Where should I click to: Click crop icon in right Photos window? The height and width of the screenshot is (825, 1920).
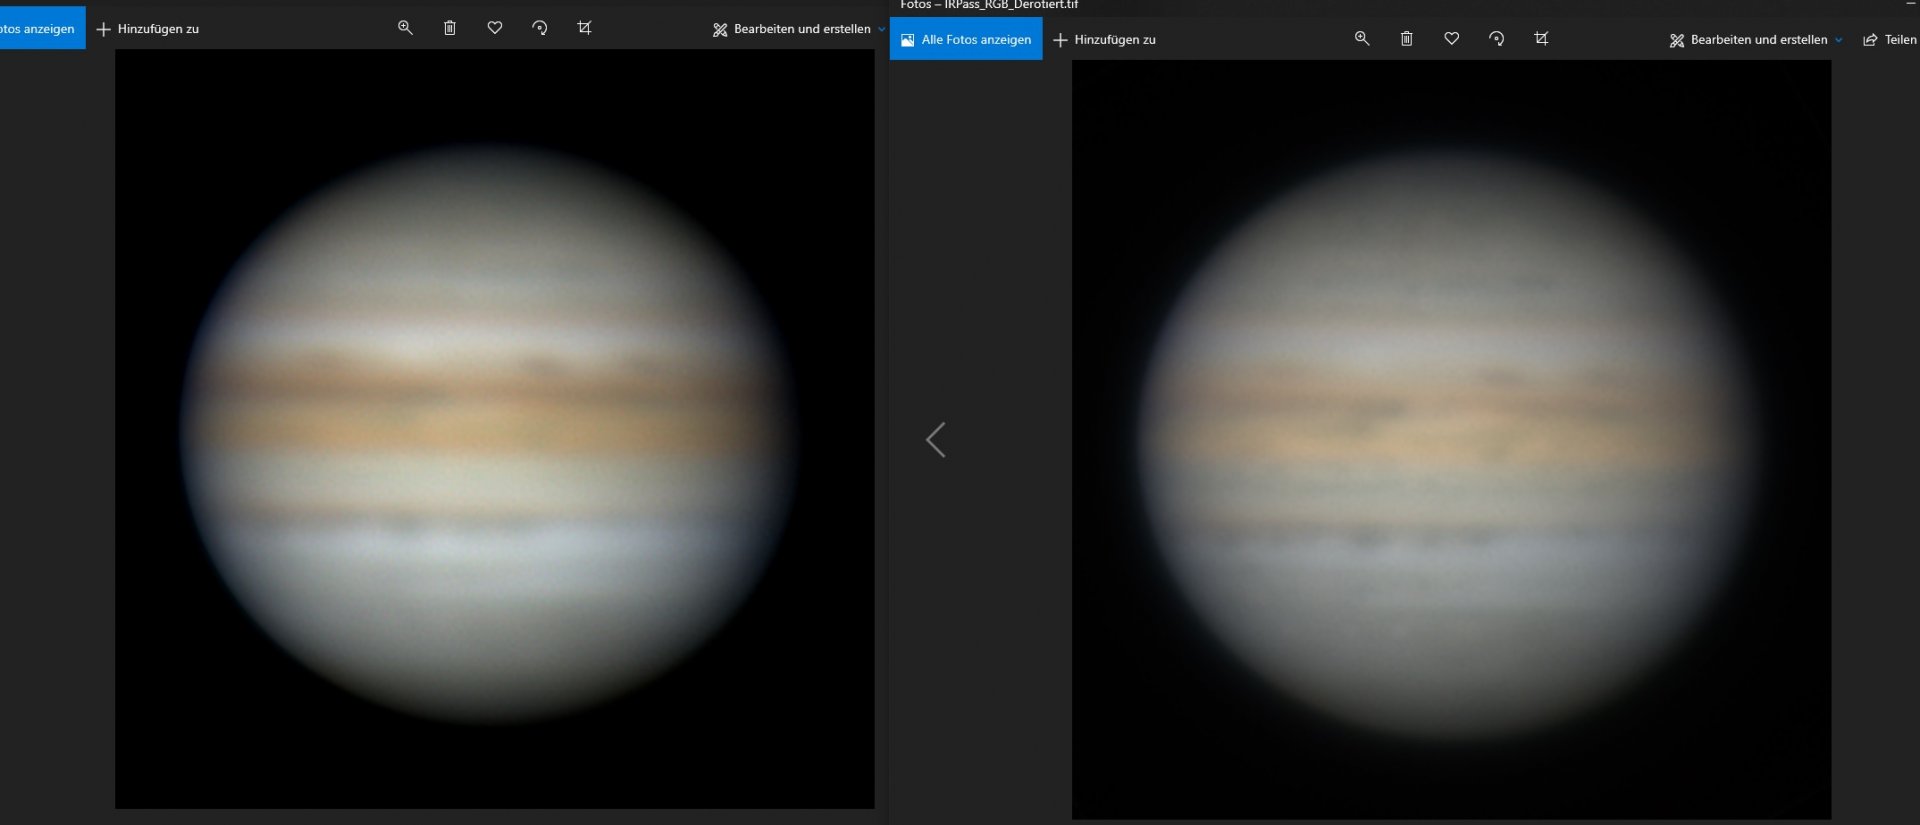click(x=1541, y=38)
